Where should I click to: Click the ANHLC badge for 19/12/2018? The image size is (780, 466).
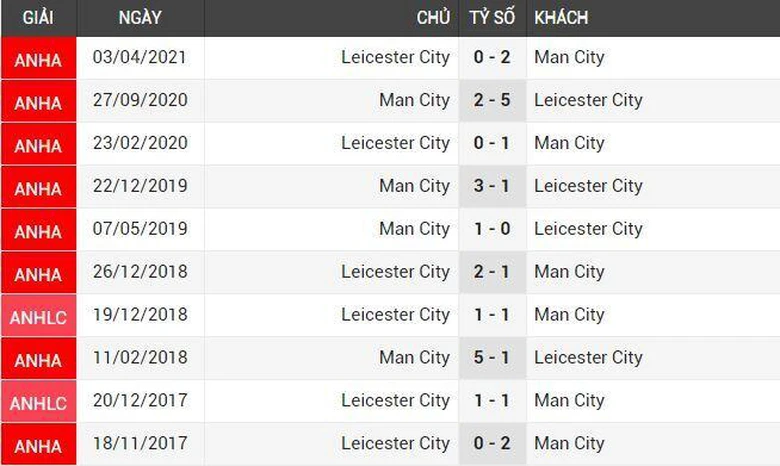(38, 316)
